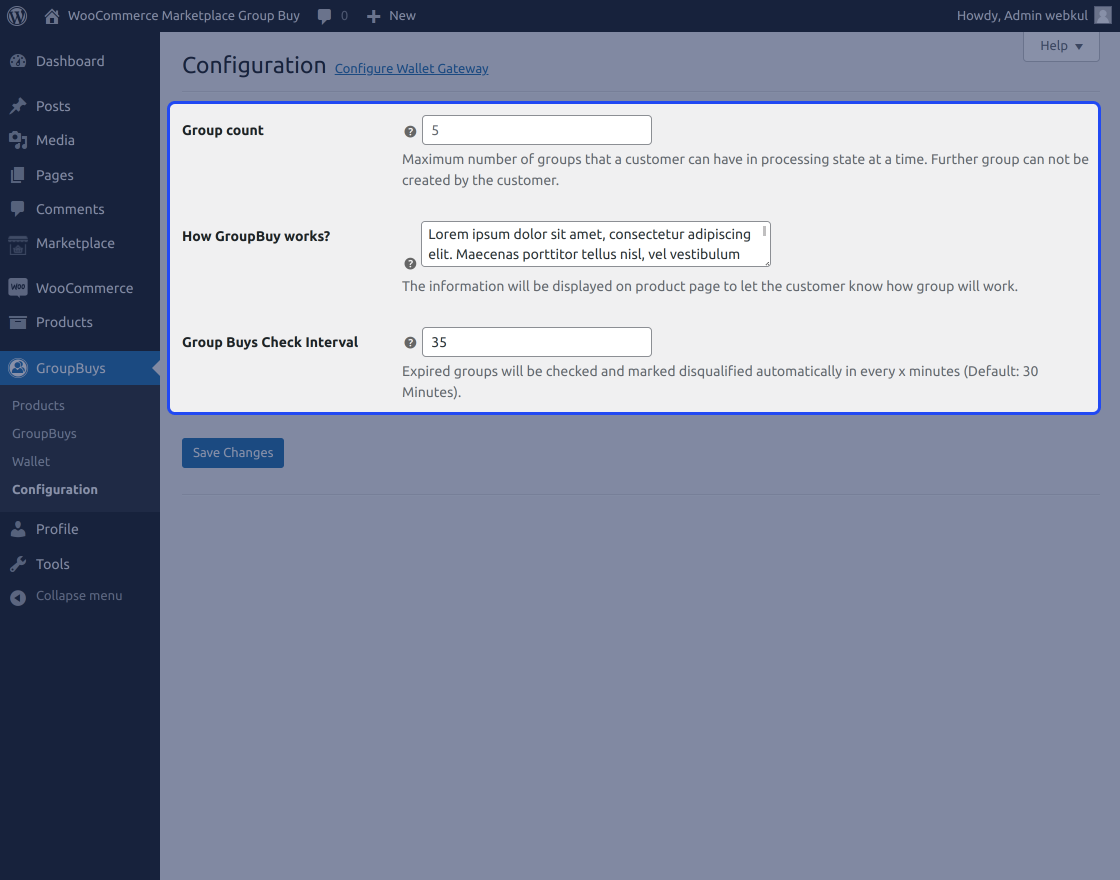Image resolution: width=1120 pixels, height=880 pixels.
Task: Click the GroupBuys menu icon
Action: pos(18,368)
